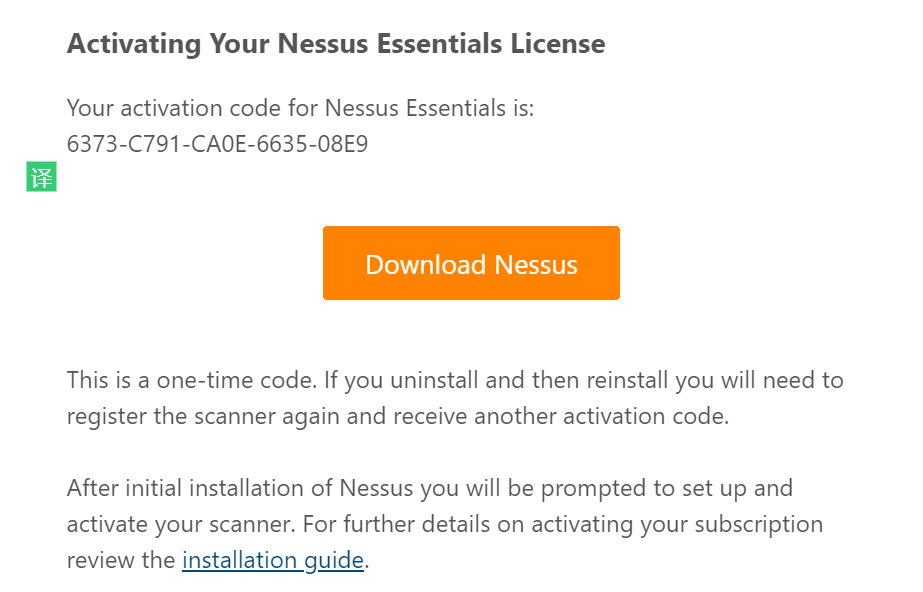Open the installation guide link

click(x=272, y=560)
